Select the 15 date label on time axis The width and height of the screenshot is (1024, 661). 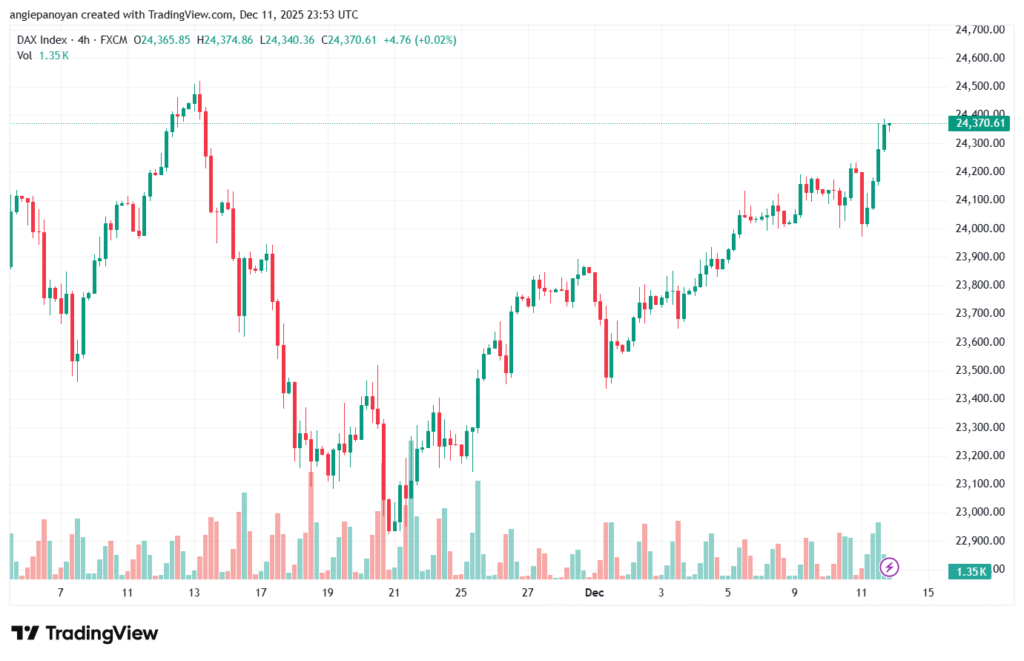pyautogui.click(x=928, y=593)
